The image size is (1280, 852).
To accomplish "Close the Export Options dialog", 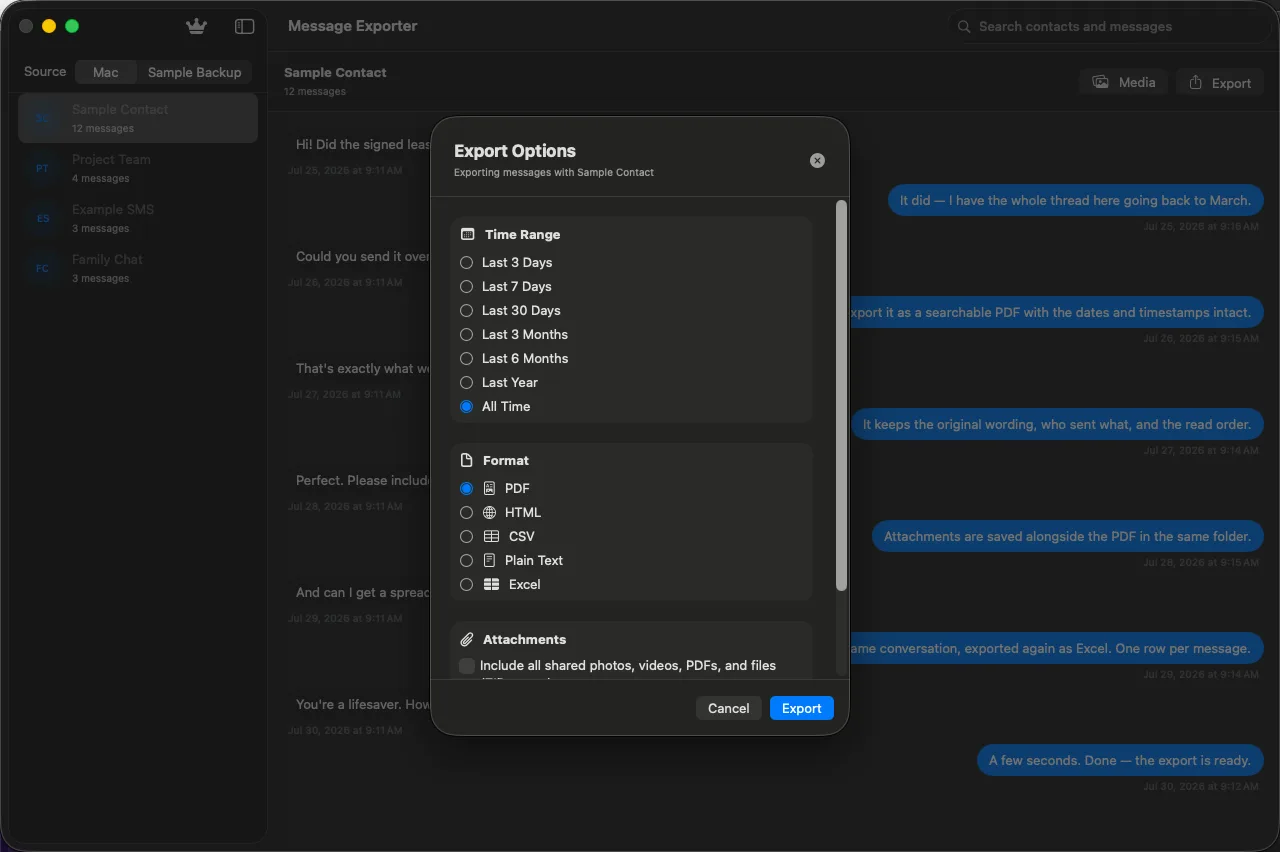I will (x=817, y=160).
